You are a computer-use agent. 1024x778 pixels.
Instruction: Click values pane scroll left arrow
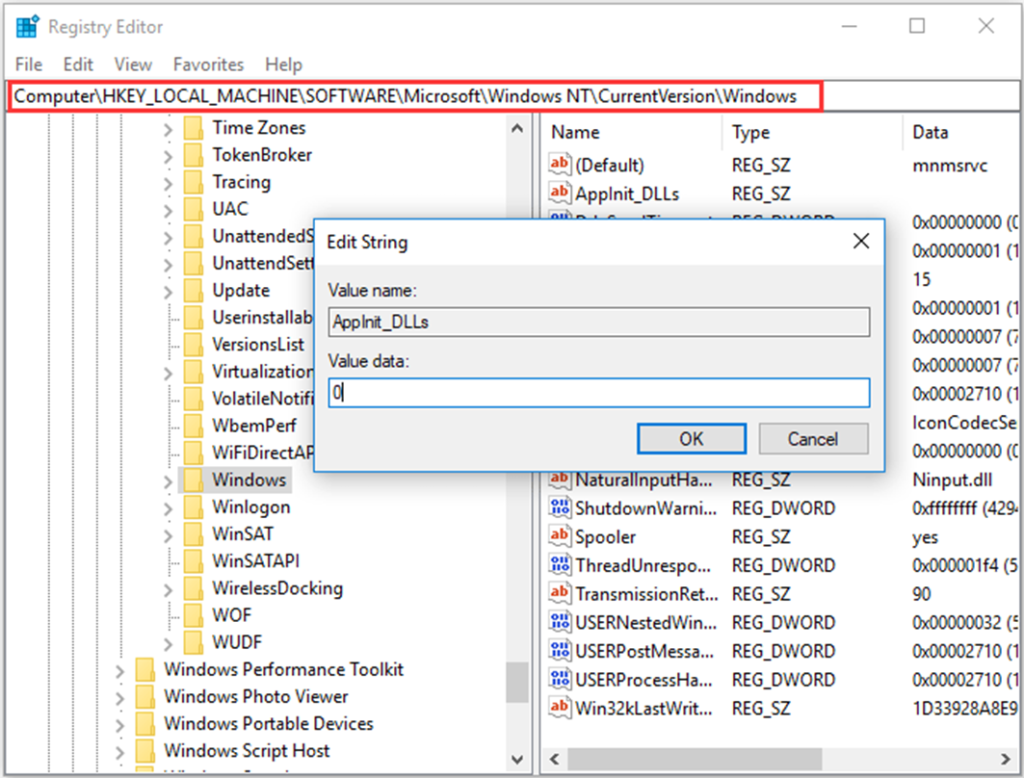pyautogui.click(x=554, y=759)
